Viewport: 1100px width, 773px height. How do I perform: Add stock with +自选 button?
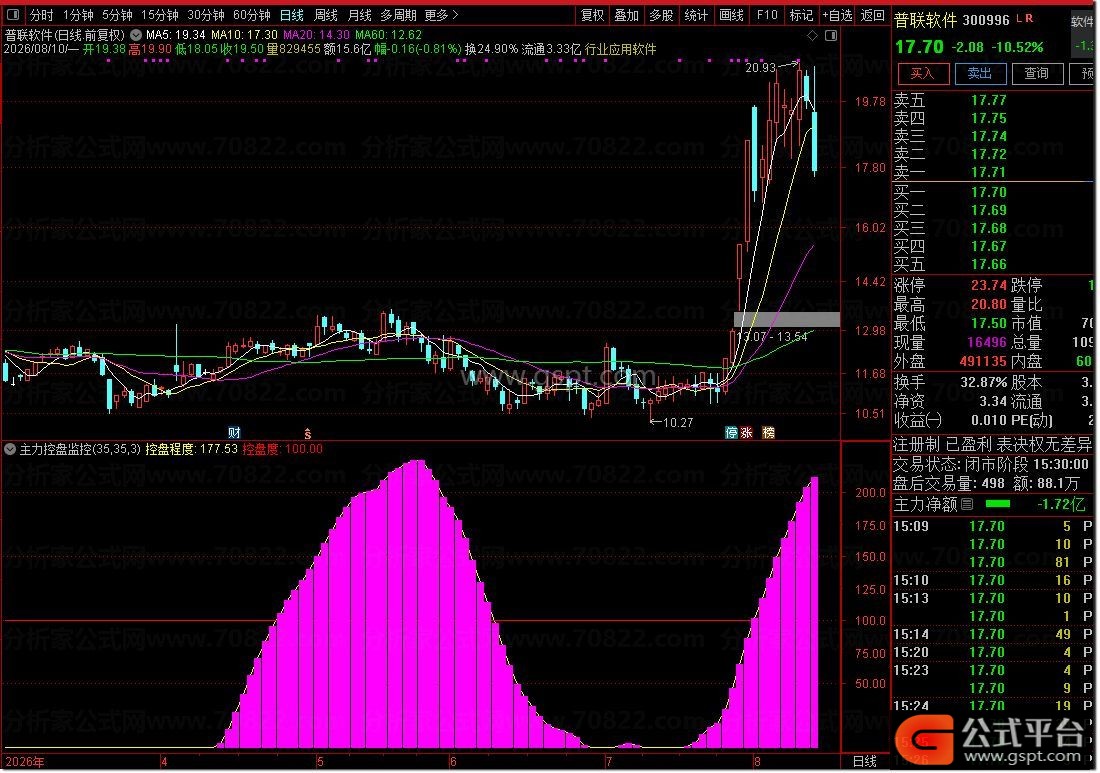[x=837, y=15]
